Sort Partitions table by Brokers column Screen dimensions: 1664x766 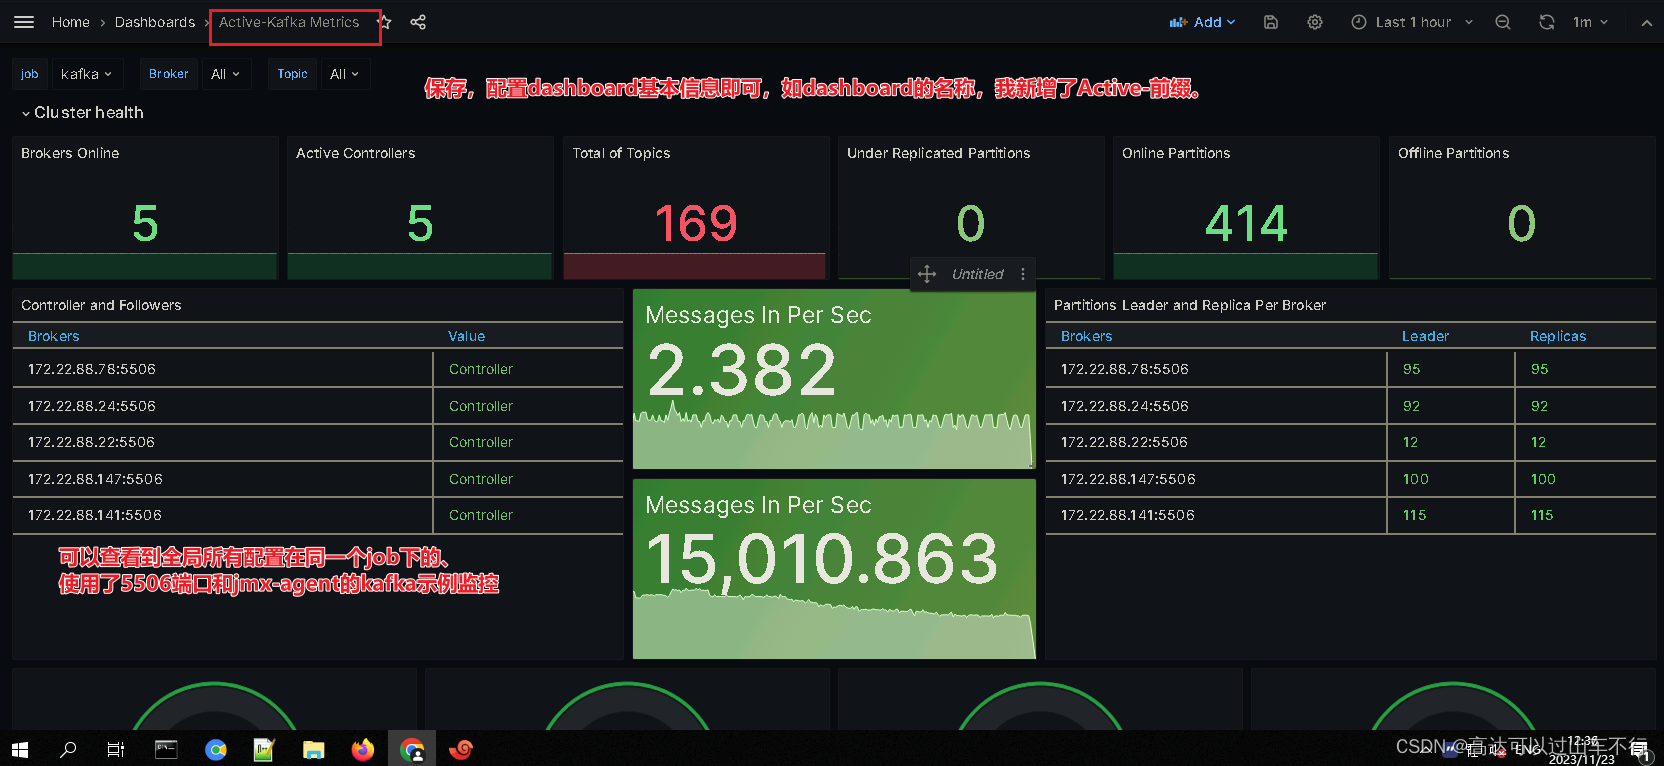coord(1086,336)
